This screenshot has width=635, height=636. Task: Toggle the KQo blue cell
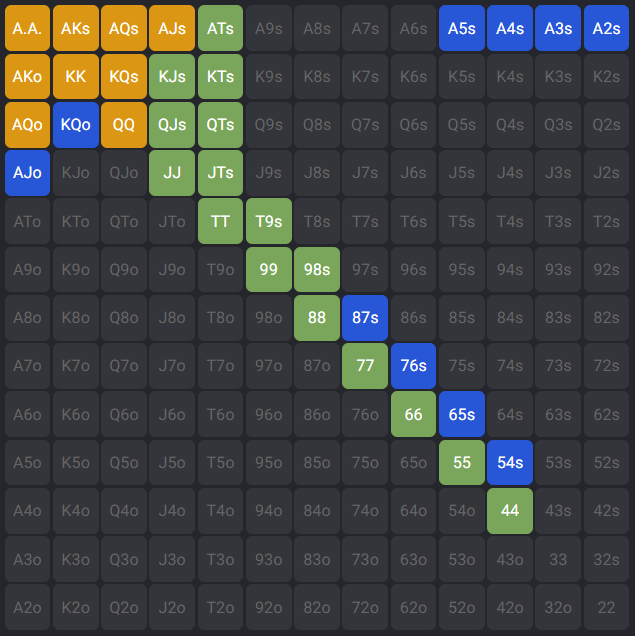point(75,124)
